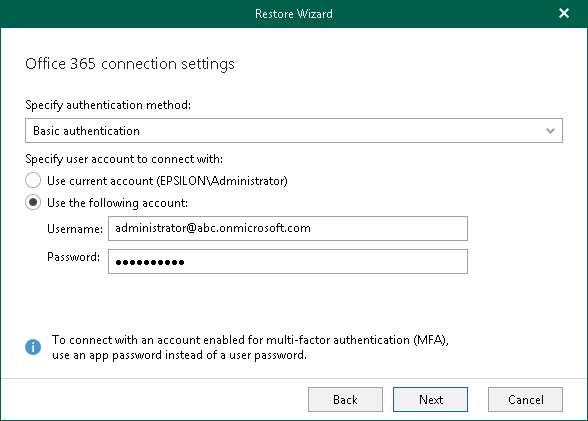Focus the Username input field
Screen dimensions: 588x421
tap(288, 228)
